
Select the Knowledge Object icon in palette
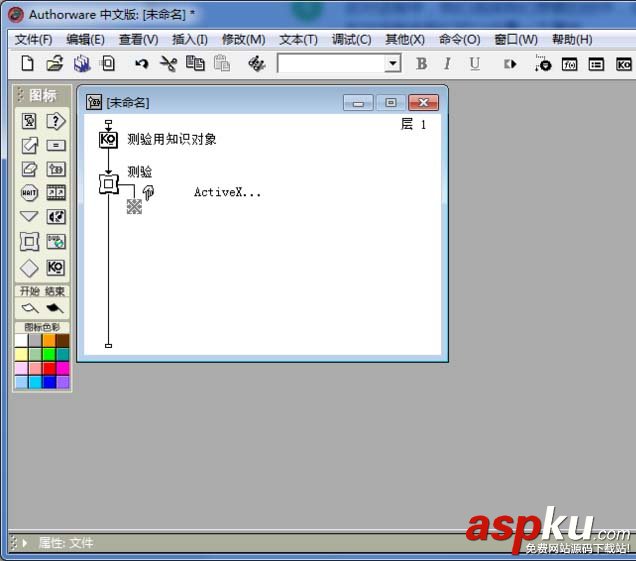[x=56, y=268]
